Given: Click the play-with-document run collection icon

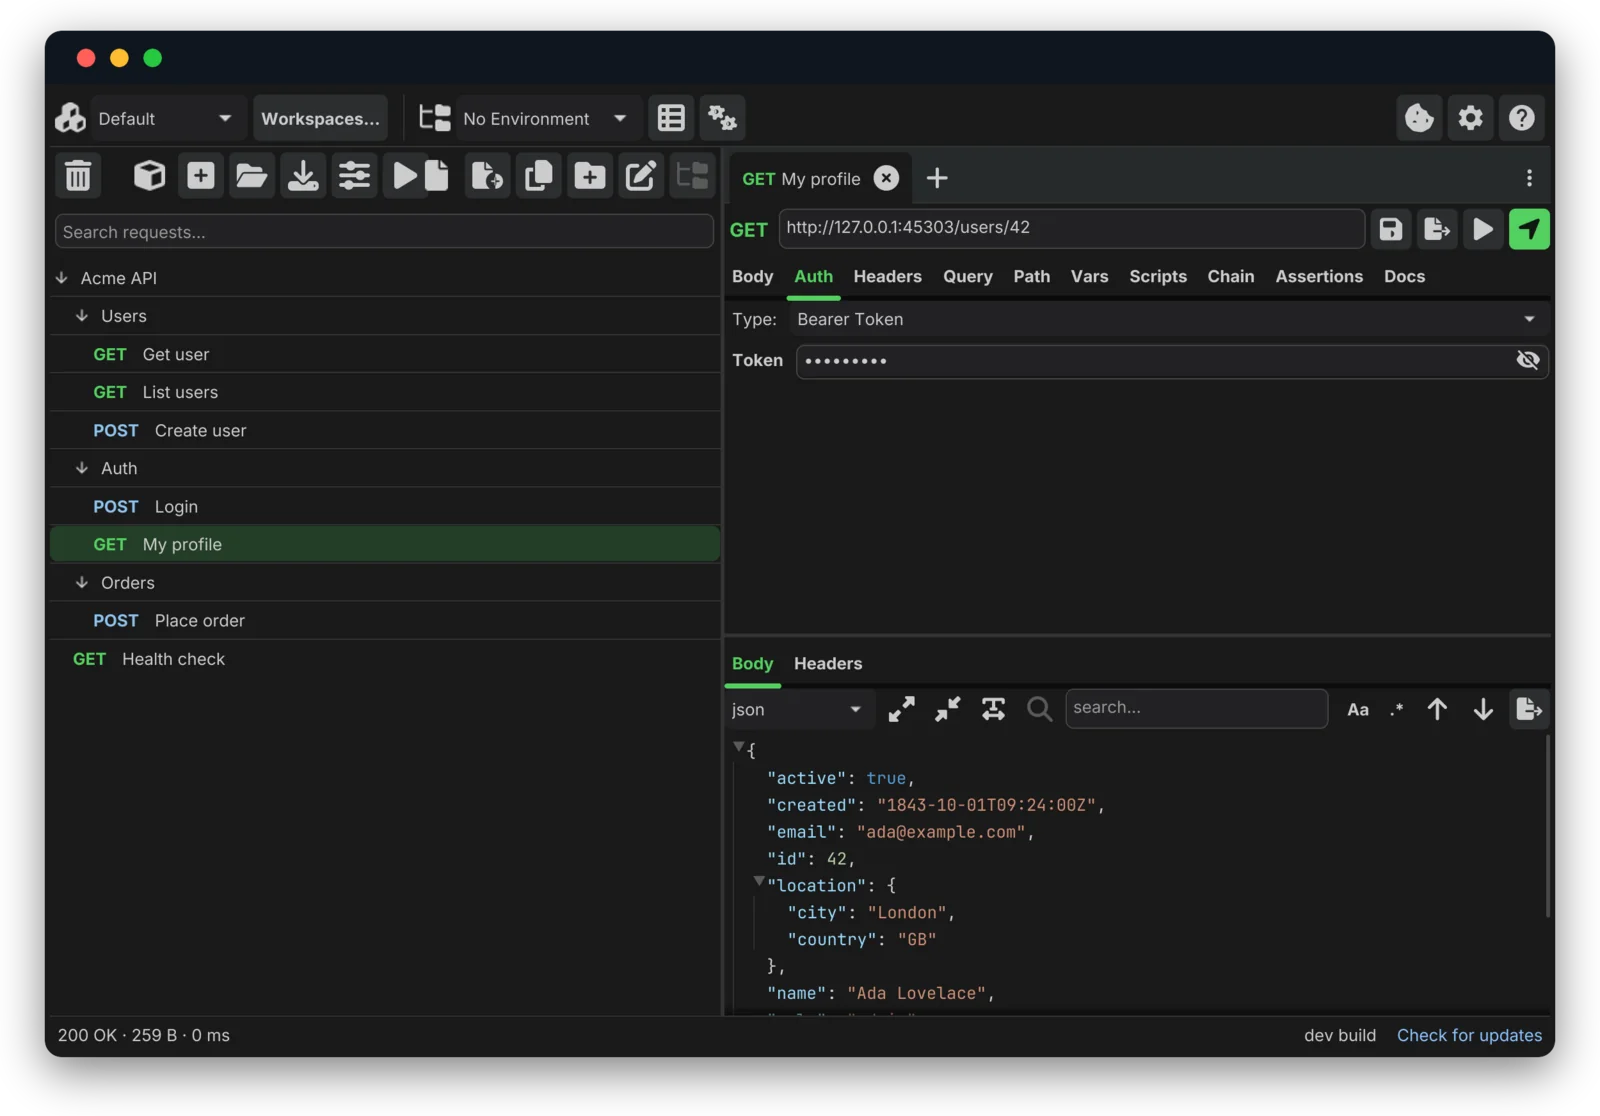Looking at the screenshot, I should click(x=421, y=176).
